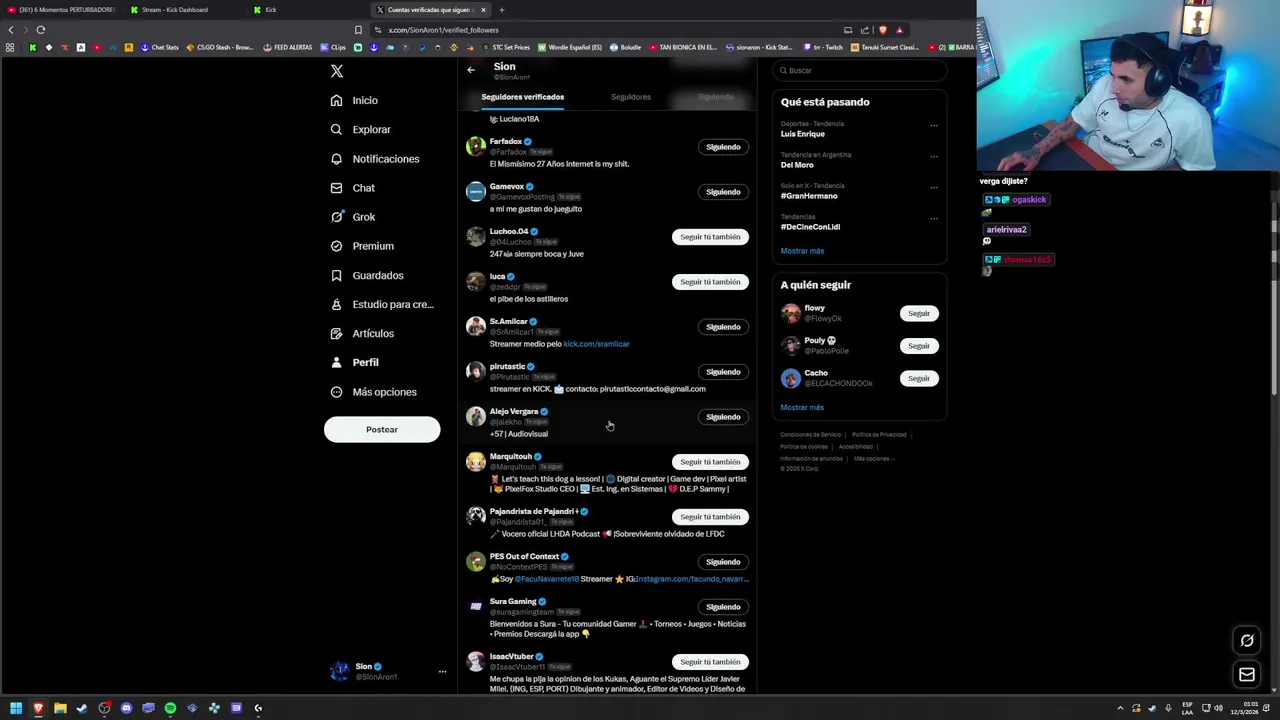Open Spotify from the taskbar

170,708
